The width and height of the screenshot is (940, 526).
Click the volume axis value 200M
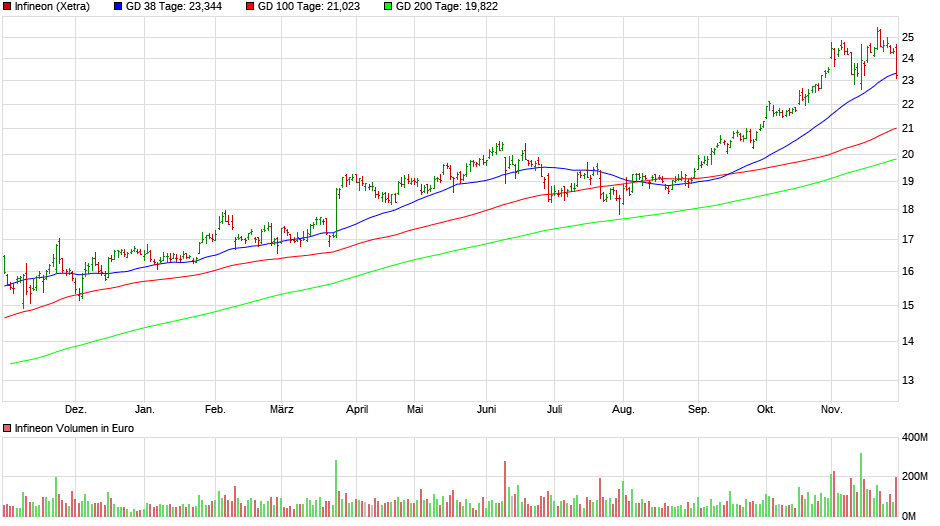click(915, 476)
